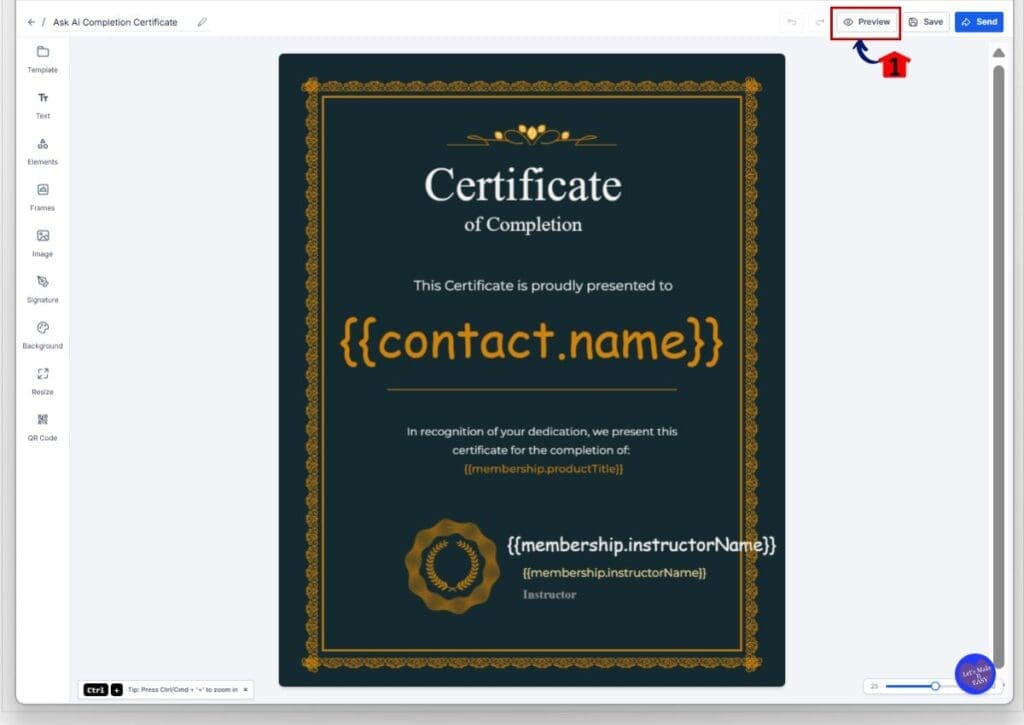Select the gold floral ornament at top

532,135
